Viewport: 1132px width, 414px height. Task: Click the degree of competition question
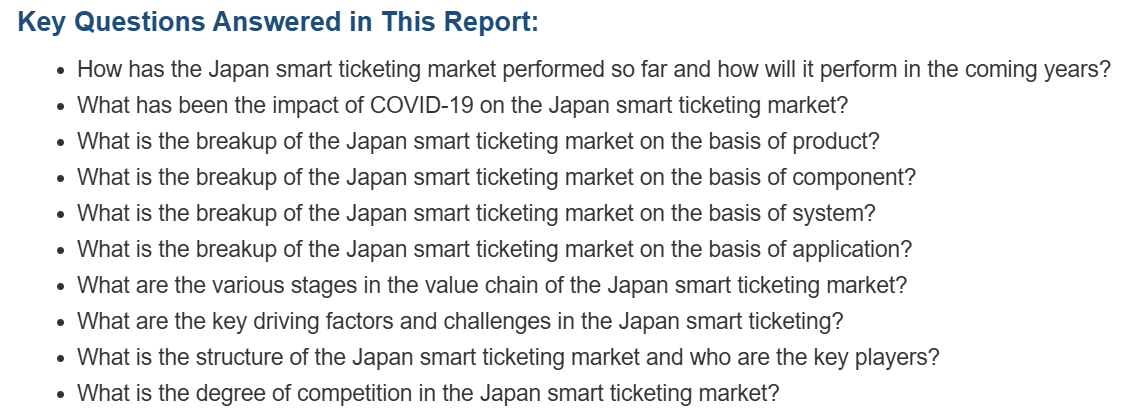point(429,393)
